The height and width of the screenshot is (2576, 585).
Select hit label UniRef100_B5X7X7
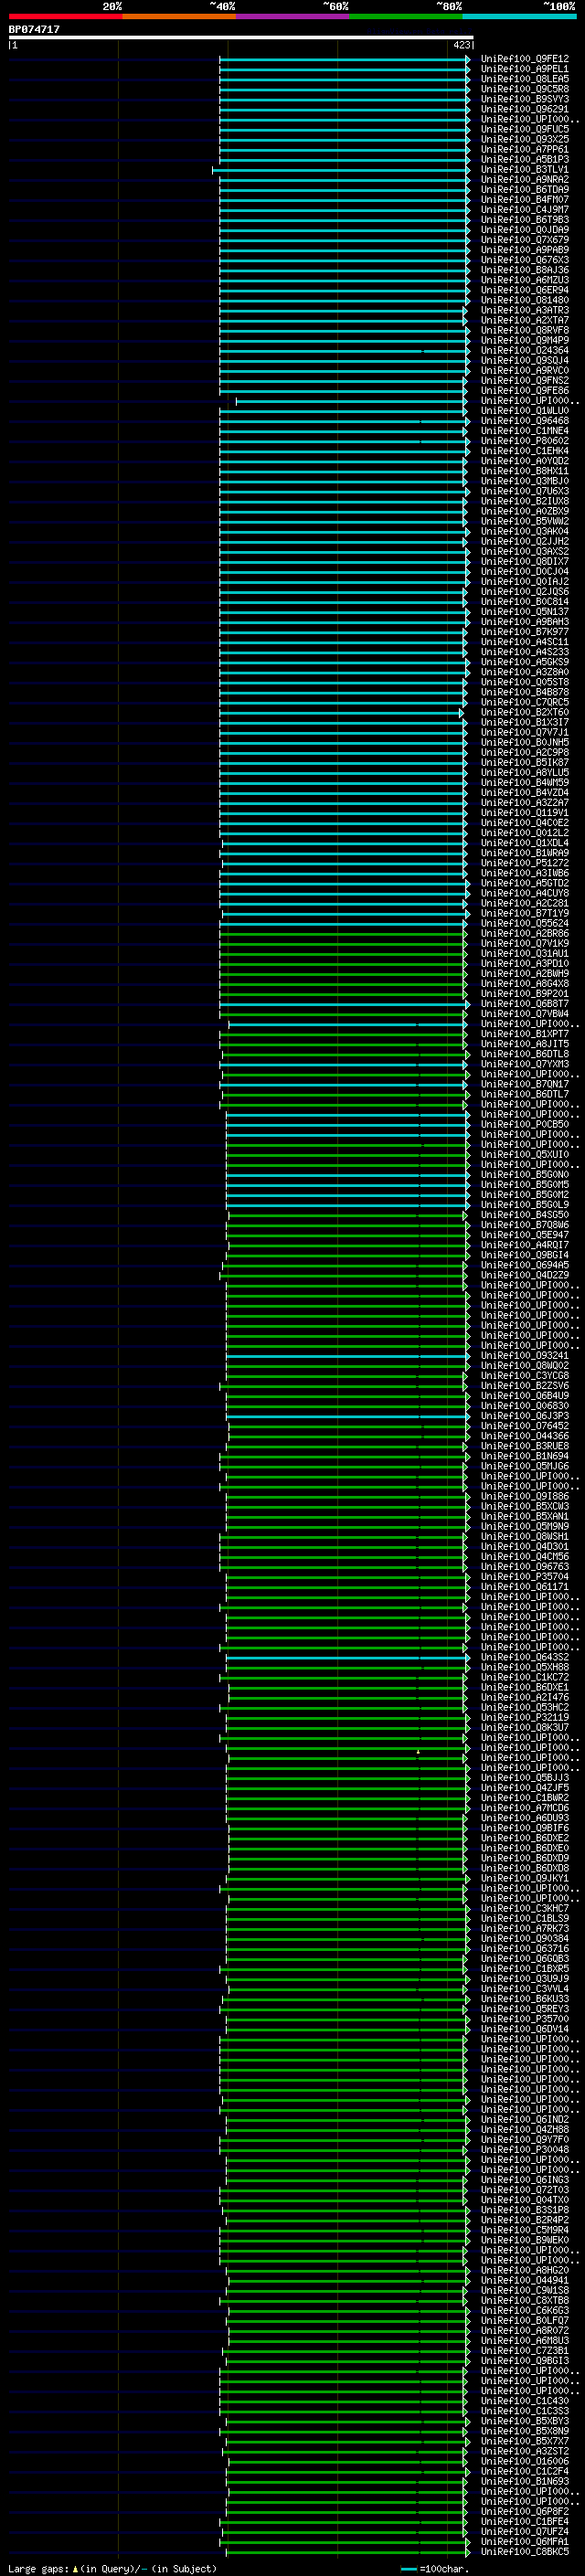tap(525, 2441)
